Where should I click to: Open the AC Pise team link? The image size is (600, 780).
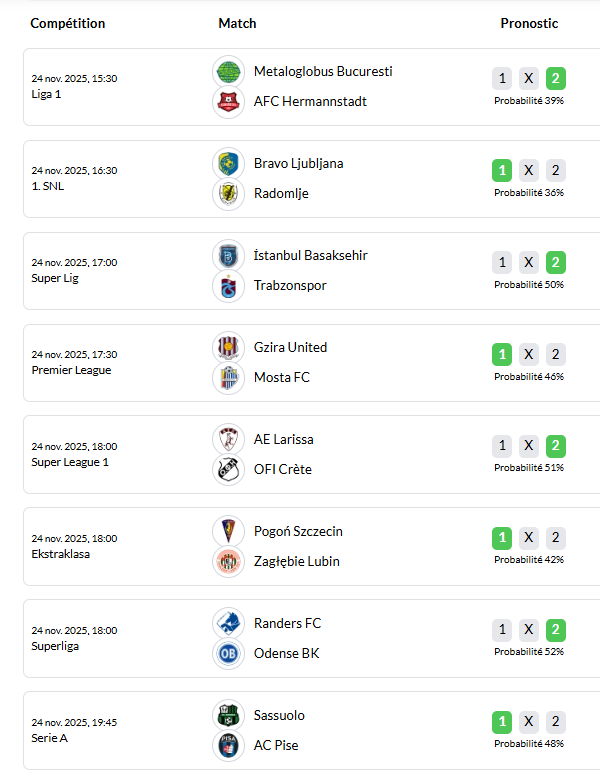(x=276, y=745)
